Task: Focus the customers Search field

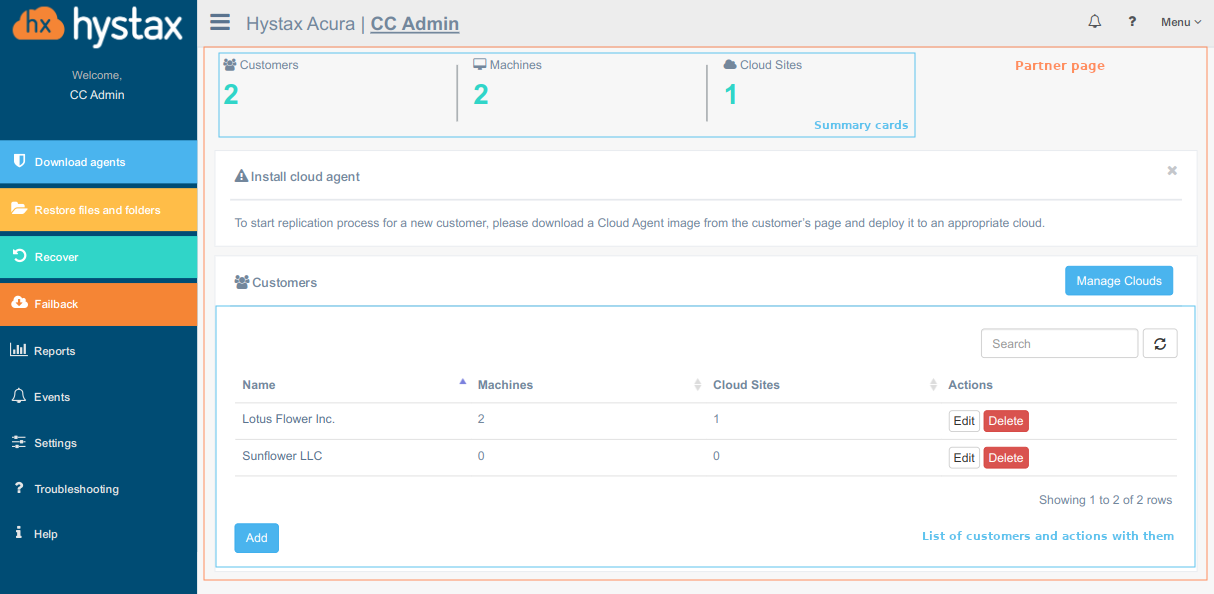Action: (x=1059, y=344)
